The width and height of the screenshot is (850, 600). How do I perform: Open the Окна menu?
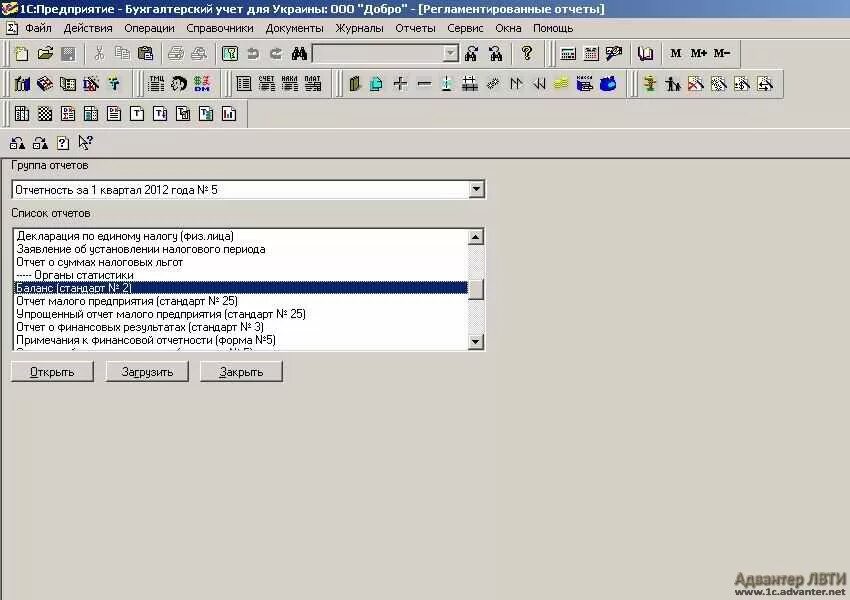coord(508,28)
